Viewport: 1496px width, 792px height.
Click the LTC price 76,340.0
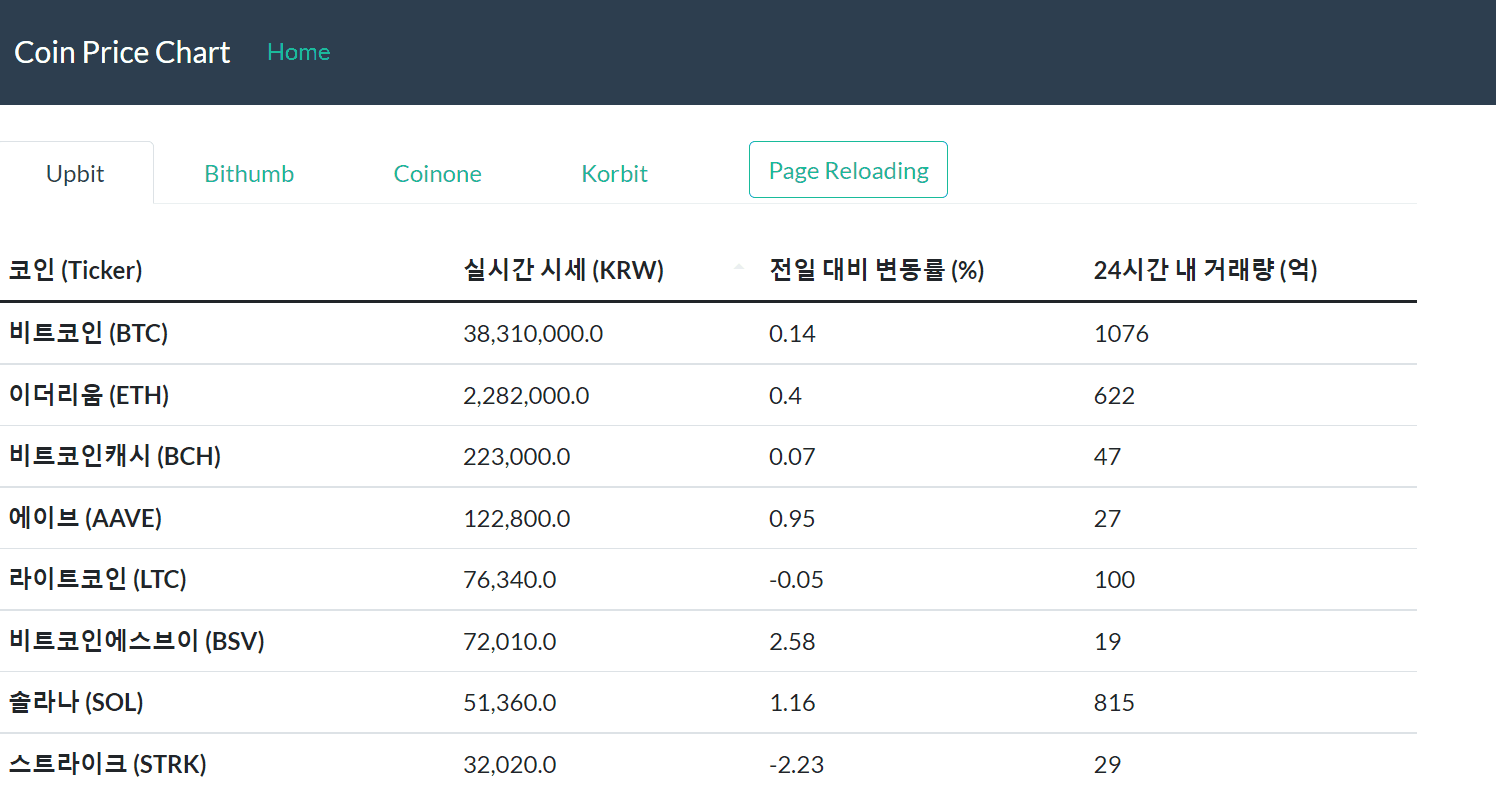click(510, 580)
